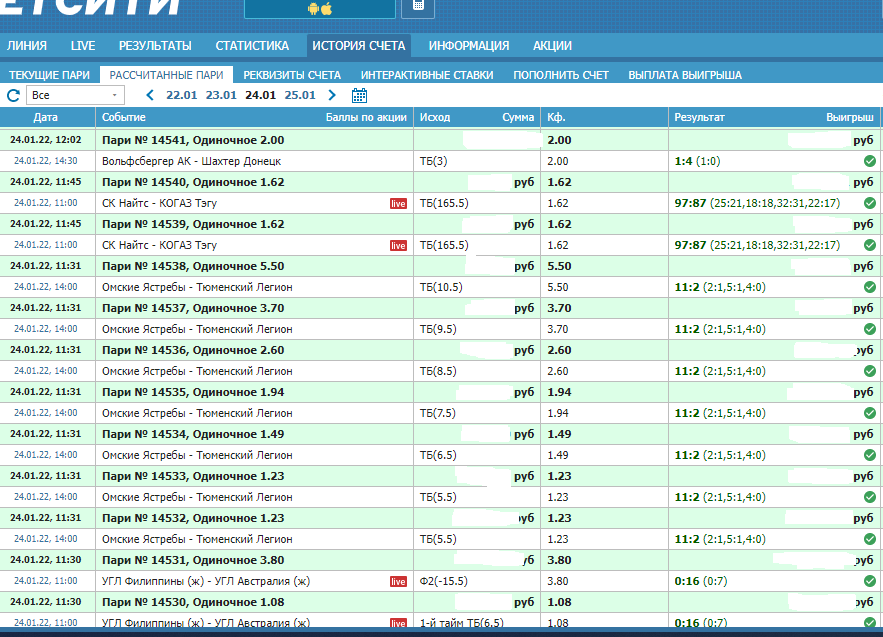
Task: Open the Все filter dropdown
Action: coord(74,95)
